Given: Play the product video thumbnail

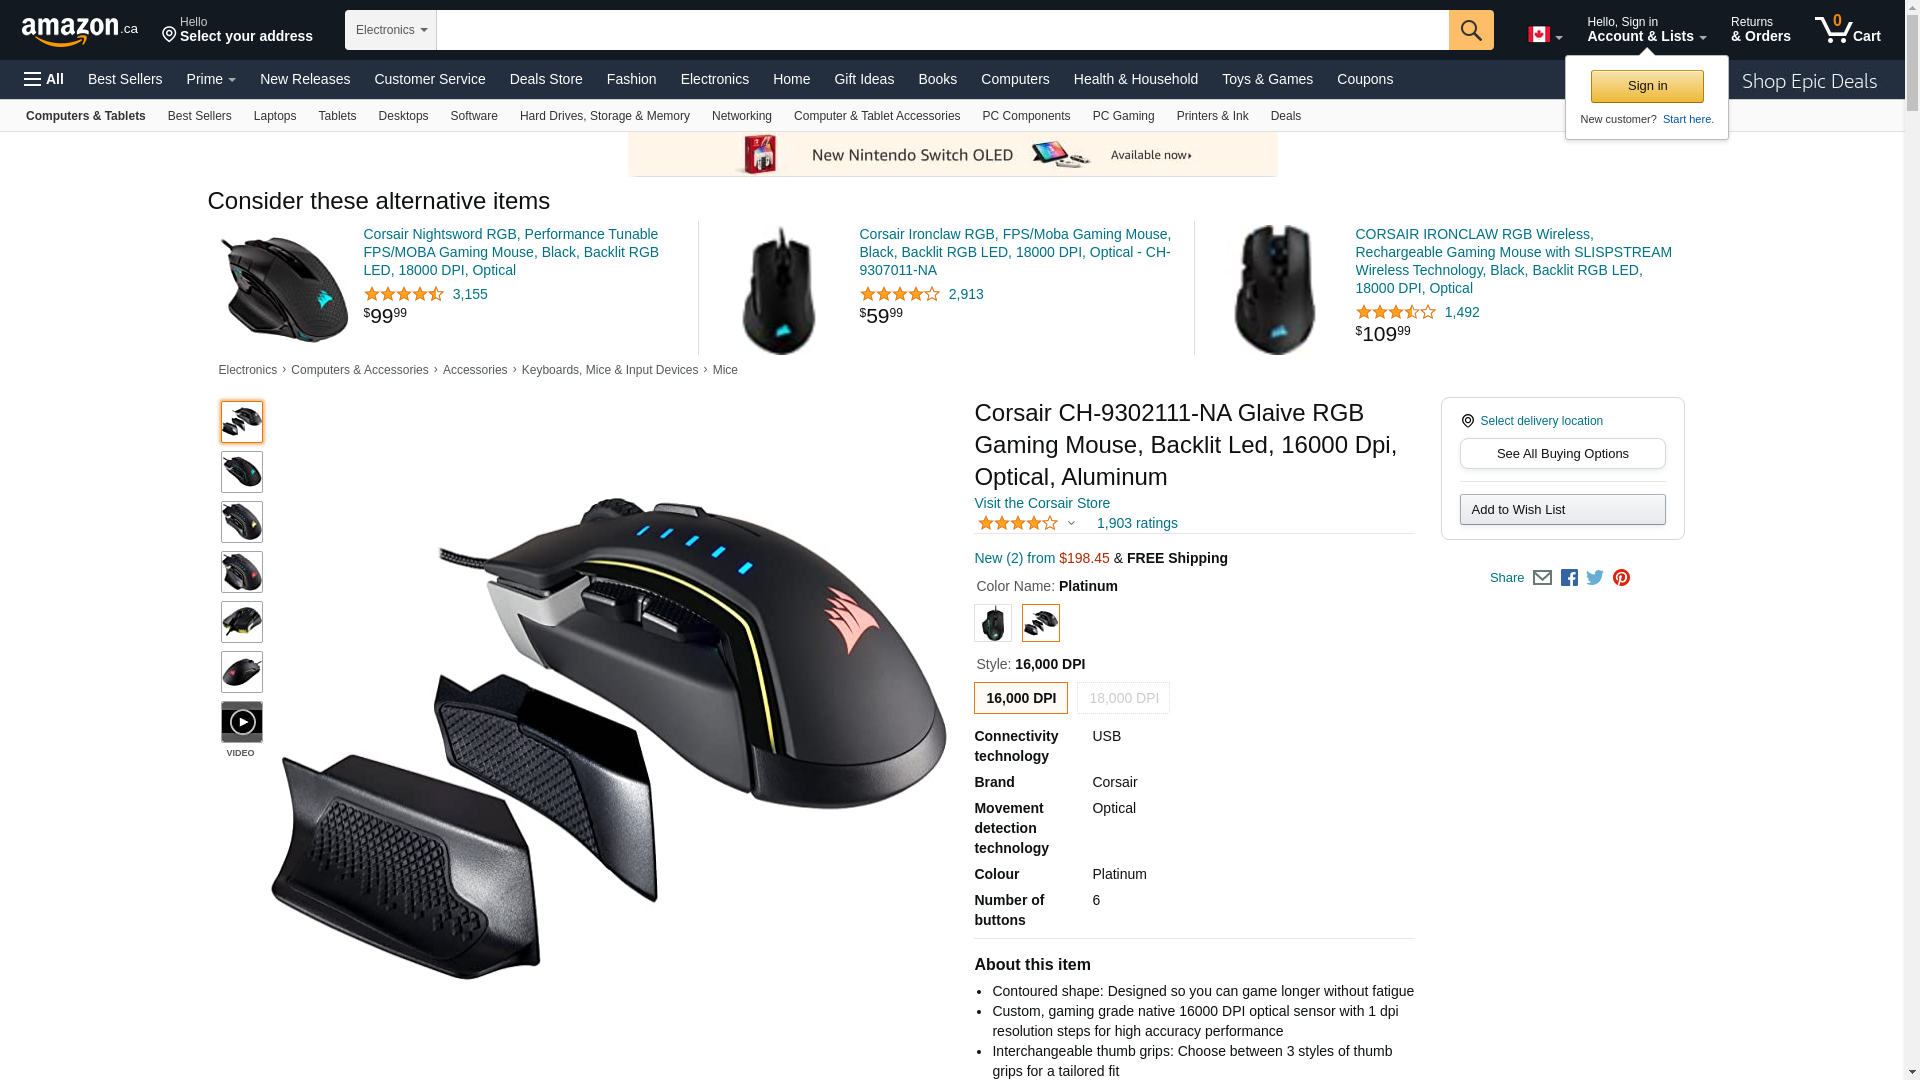Looking at the screenshot, I should 242,722.
